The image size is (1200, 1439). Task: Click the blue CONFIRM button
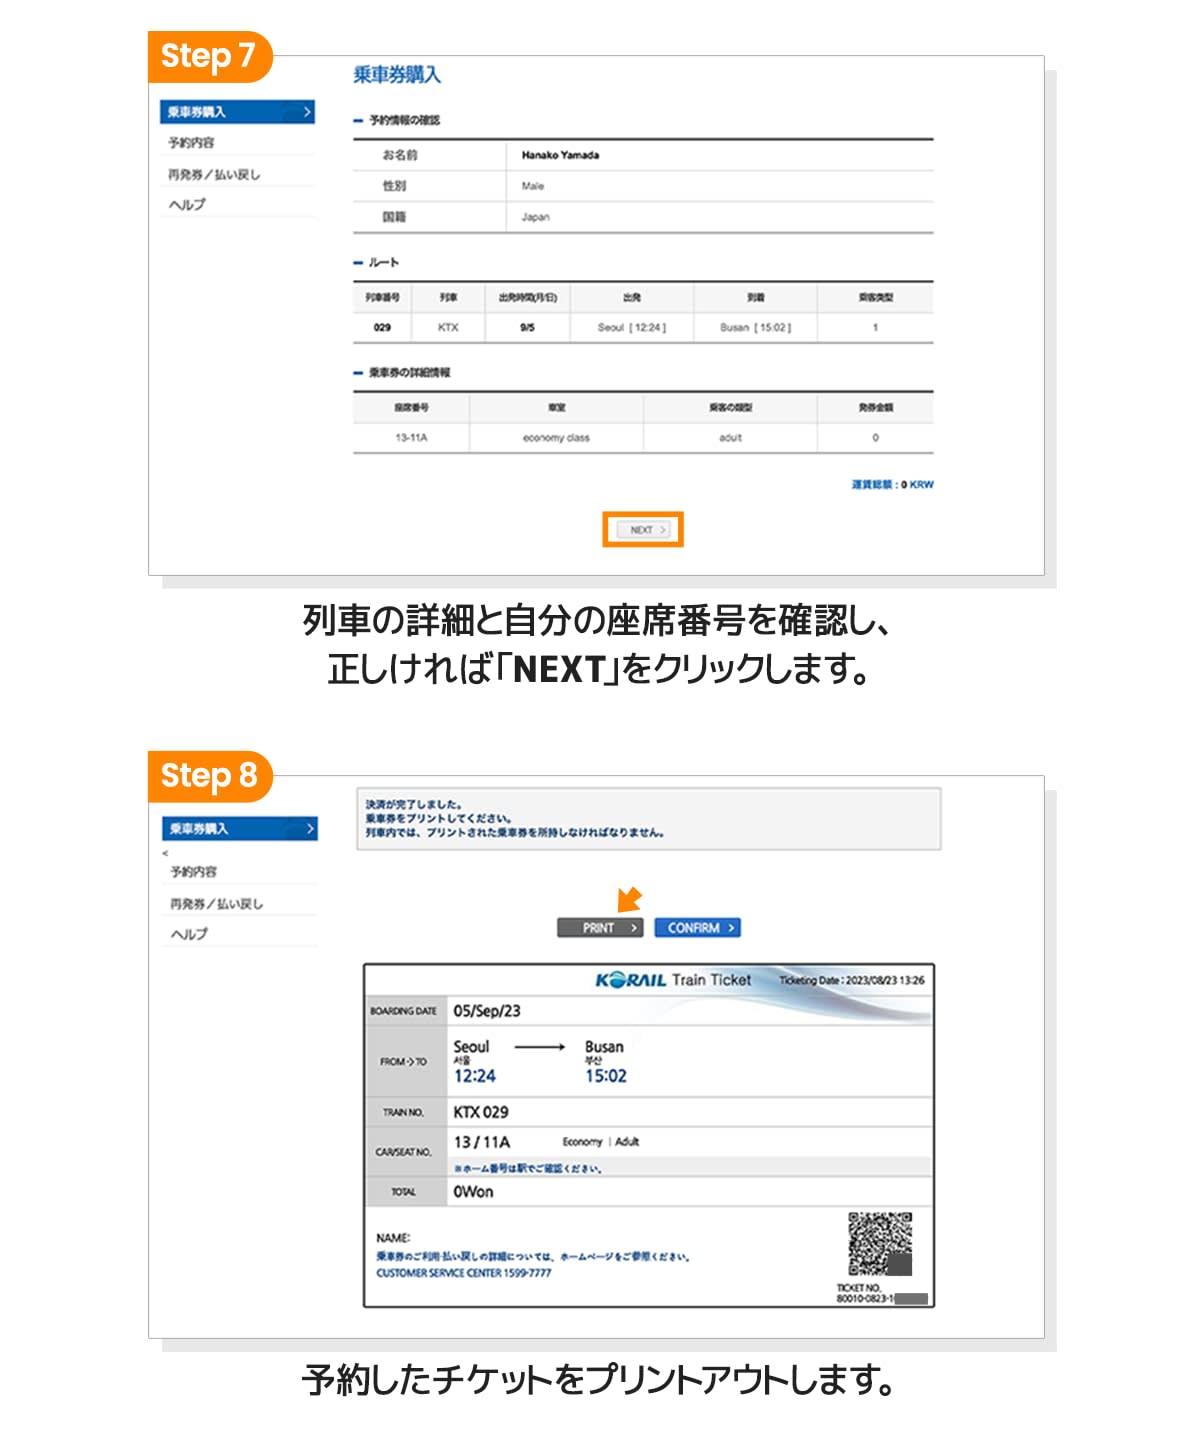(697, 928)
